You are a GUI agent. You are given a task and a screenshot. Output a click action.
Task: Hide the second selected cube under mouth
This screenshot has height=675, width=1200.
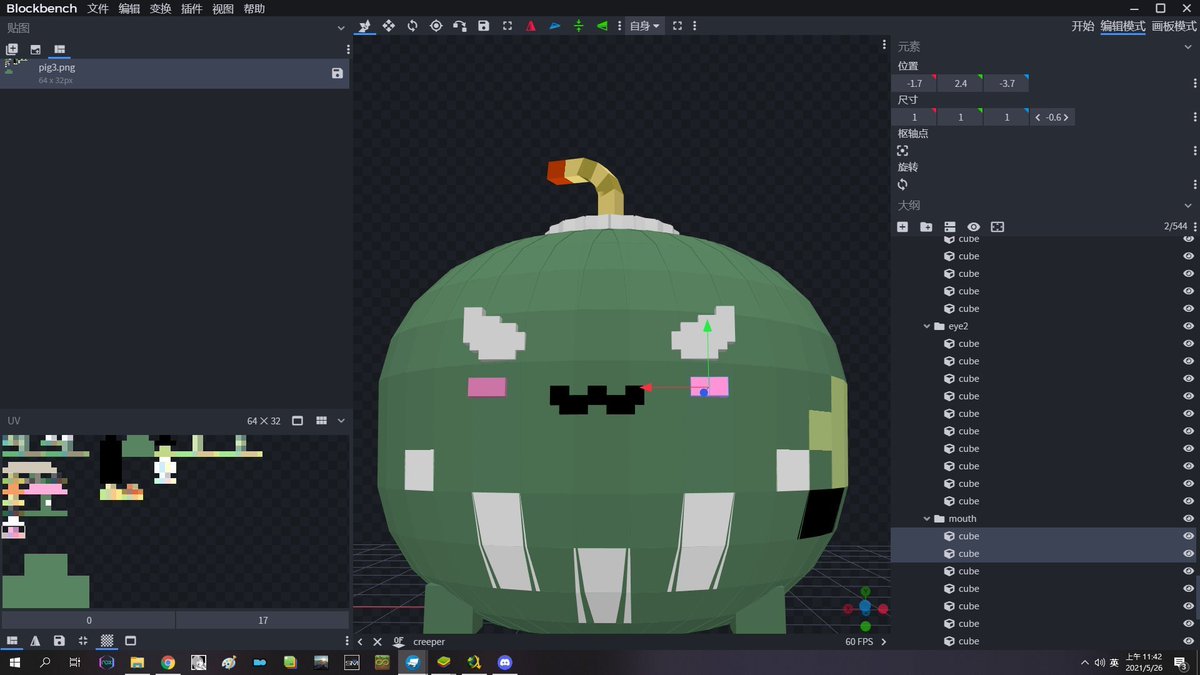[x=1188, y=553]
